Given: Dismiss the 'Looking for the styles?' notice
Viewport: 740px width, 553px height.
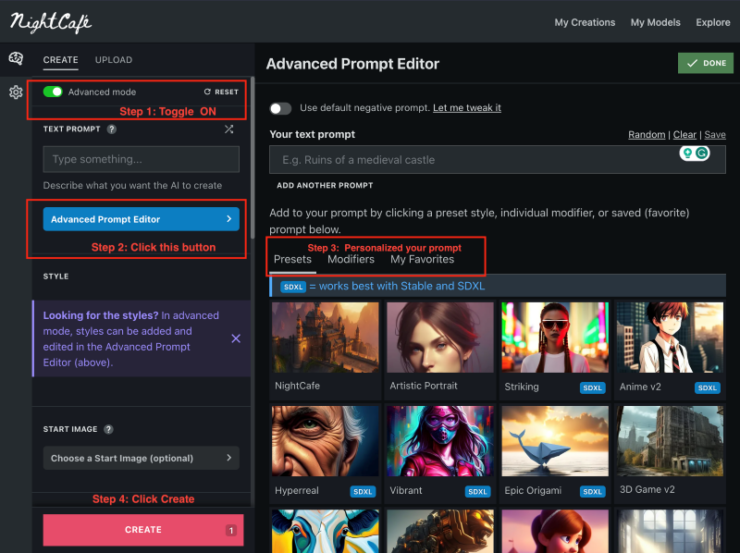Looking at the screenshot, I should [236, 339].
